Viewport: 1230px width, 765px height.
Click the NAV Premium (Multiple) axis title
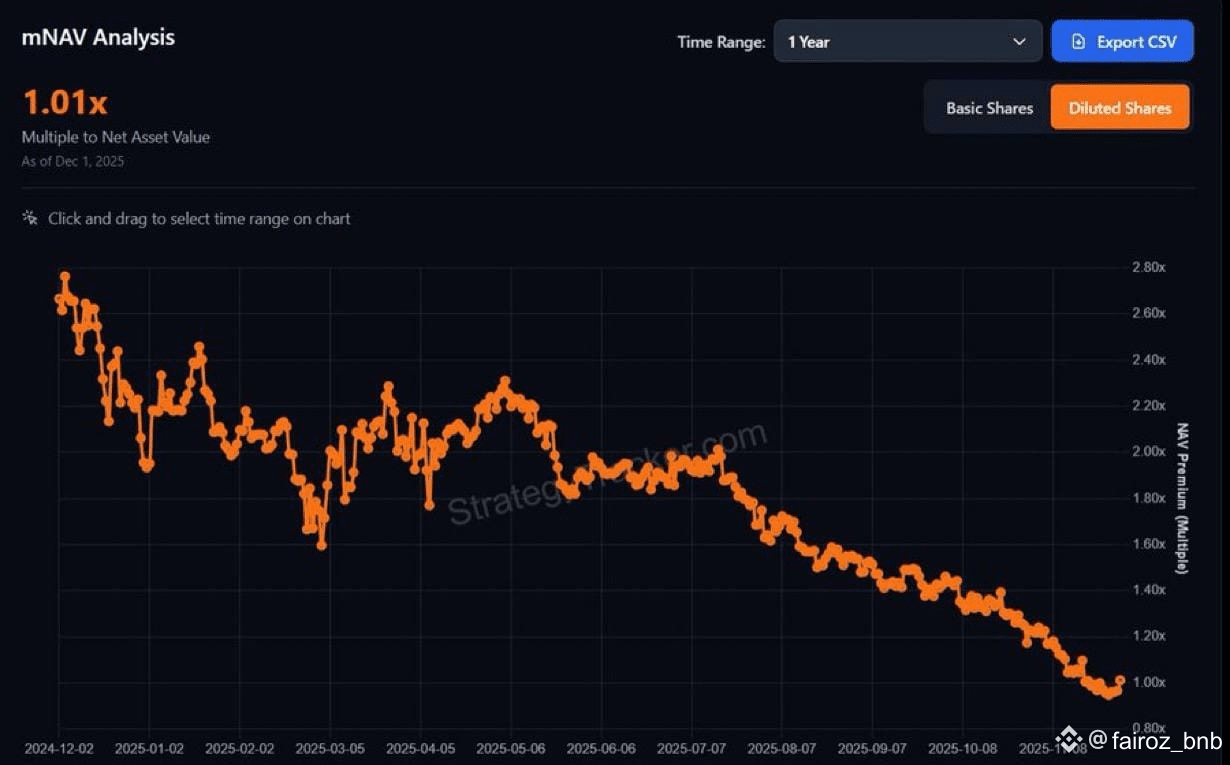[x=1183, y=498]
